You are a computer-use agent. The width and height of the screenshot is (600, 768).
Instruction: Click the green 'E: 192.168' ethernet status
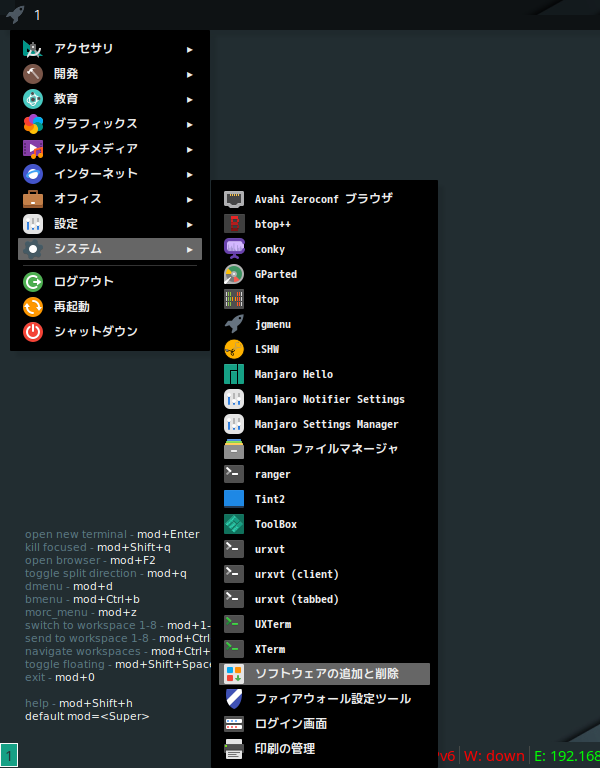pyautogui.click(x=567, y=756)
